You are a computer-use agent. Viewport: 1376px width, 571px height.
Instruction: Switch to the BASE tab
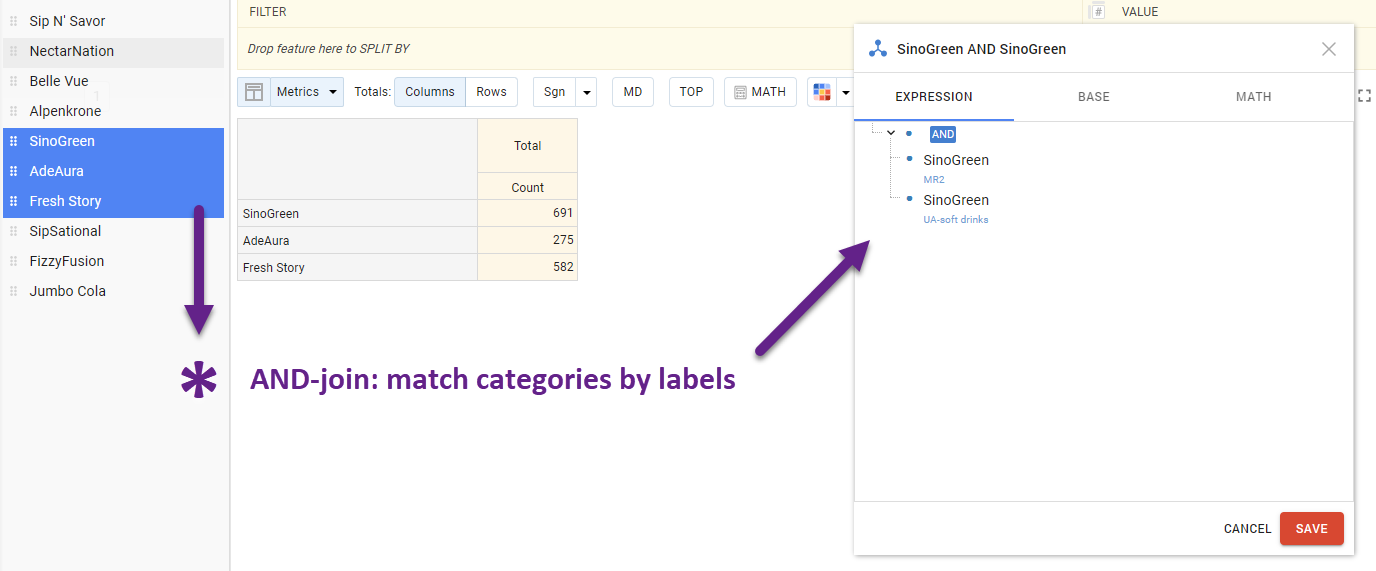1093,97
